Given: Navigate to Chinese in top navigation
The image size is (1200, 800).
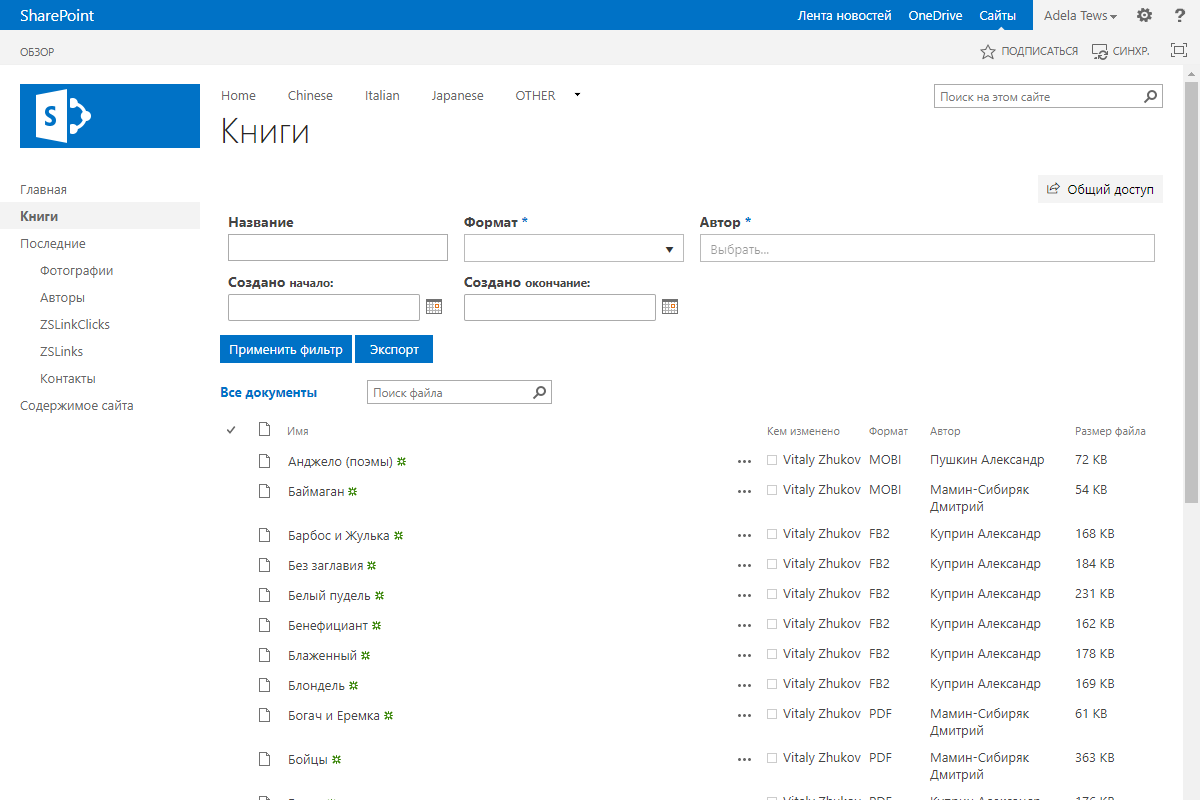Looking at the screenshot, I should tap(310, 96).
